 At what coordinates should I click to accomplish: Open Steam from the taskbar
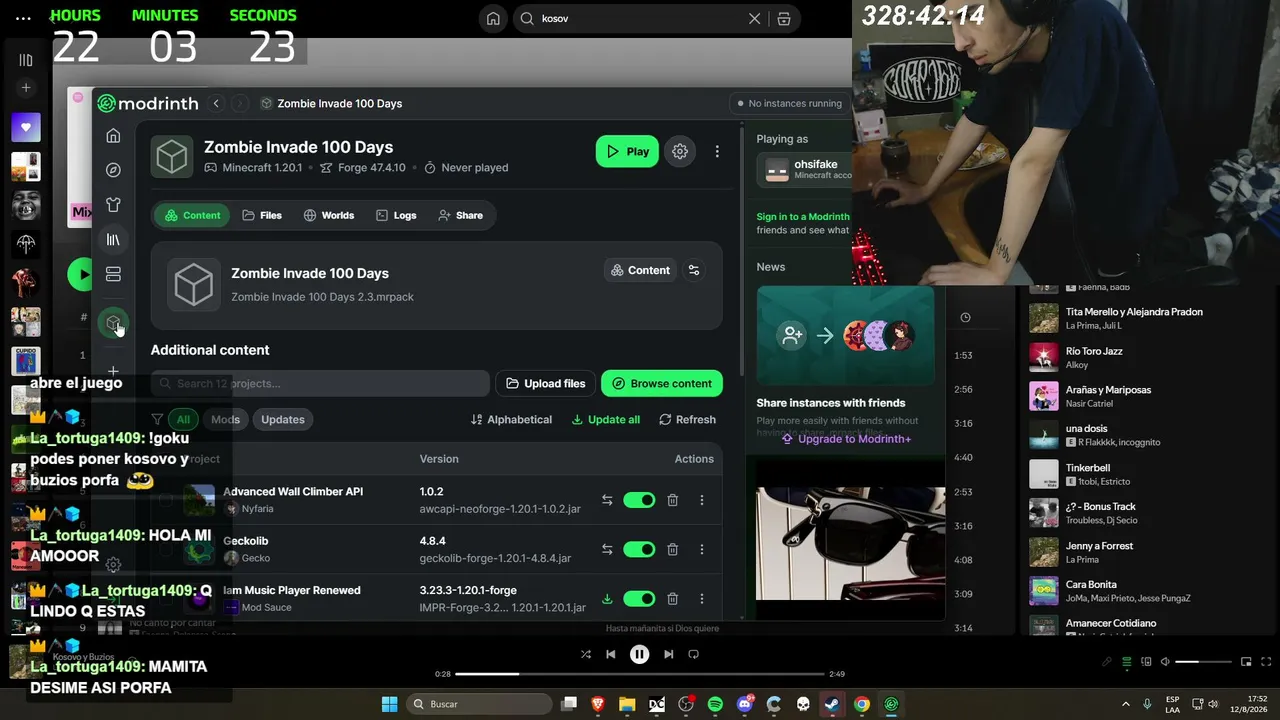point(832,704)
